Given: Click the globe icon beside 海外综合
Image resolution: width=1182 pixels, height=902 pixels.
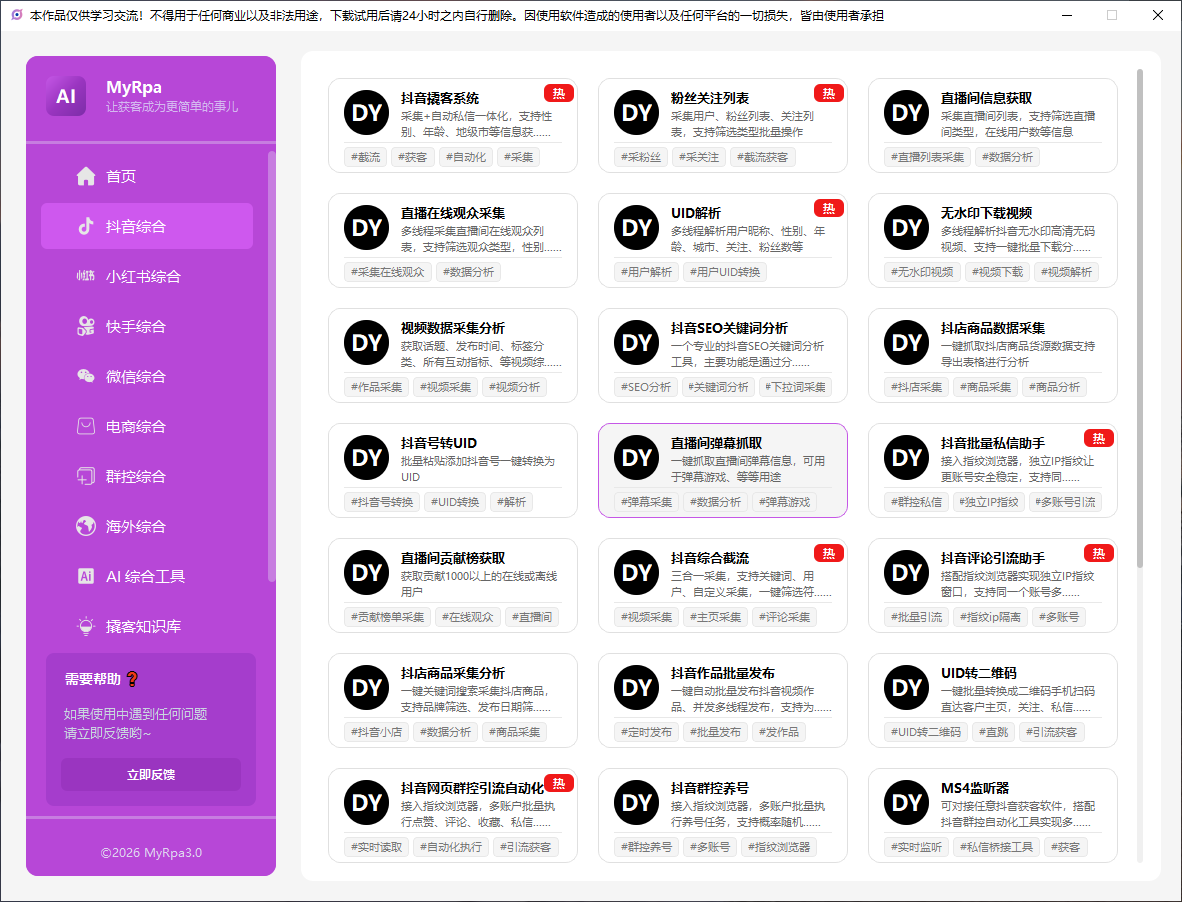Looking at the screenshot, I should (x=86, y=526).
